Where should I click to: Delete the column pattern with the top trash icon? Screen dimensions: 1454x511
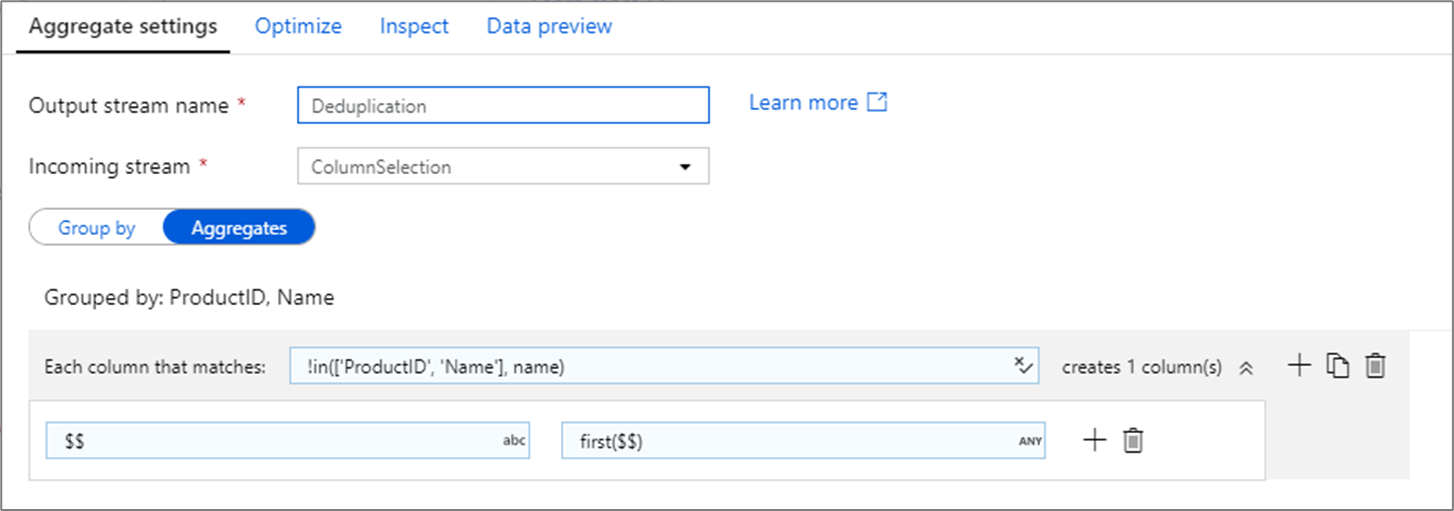pyautogui.click(x=1376, y=366)
